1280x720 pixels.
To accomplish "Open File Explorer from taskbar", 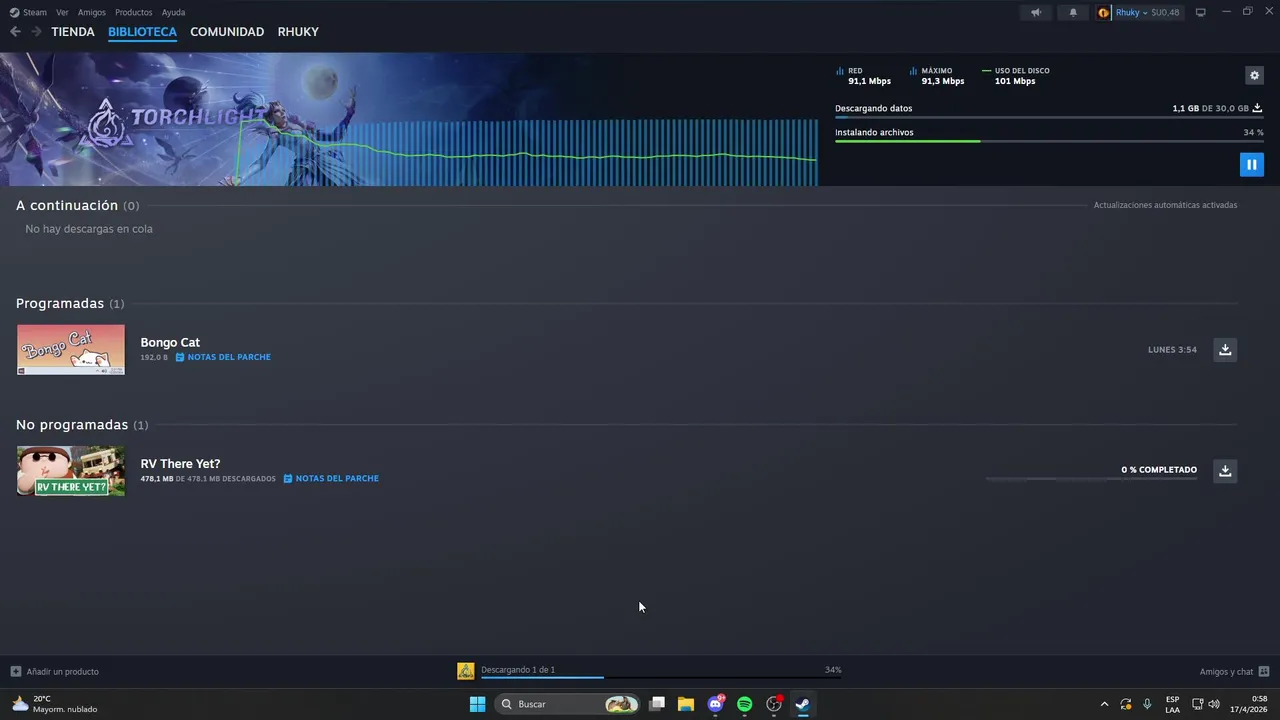I will tap(686, 704).
